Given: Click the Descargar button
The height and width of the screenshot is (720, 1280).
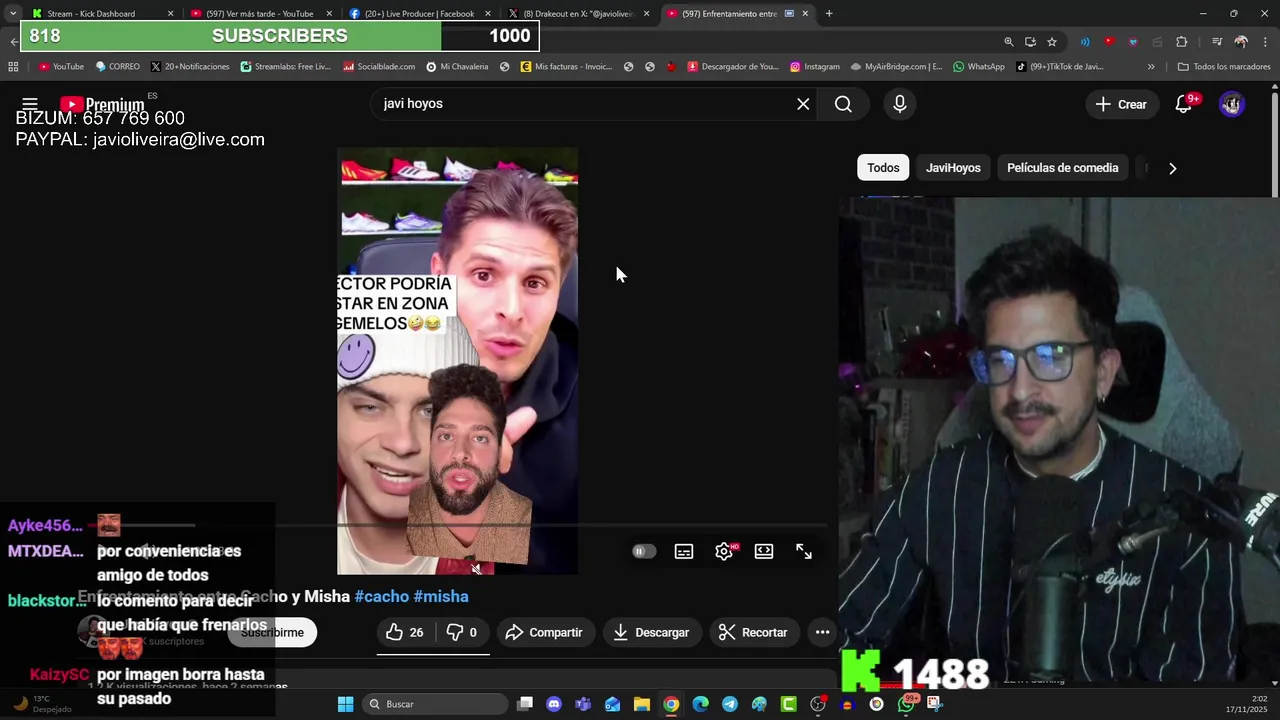Looking at the screenshot, I should pyautogui.click(x=651, y=632).
